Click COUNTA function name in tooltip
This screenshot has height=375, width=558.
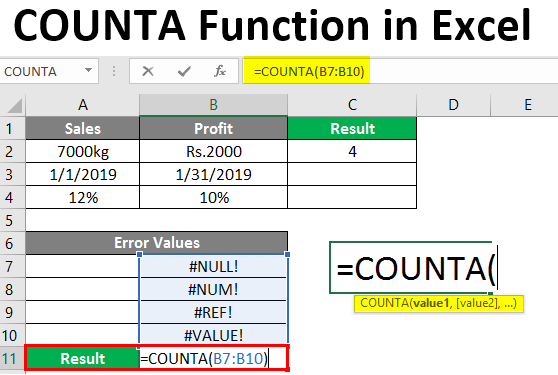pyautogui.click(x=384, y=303)
